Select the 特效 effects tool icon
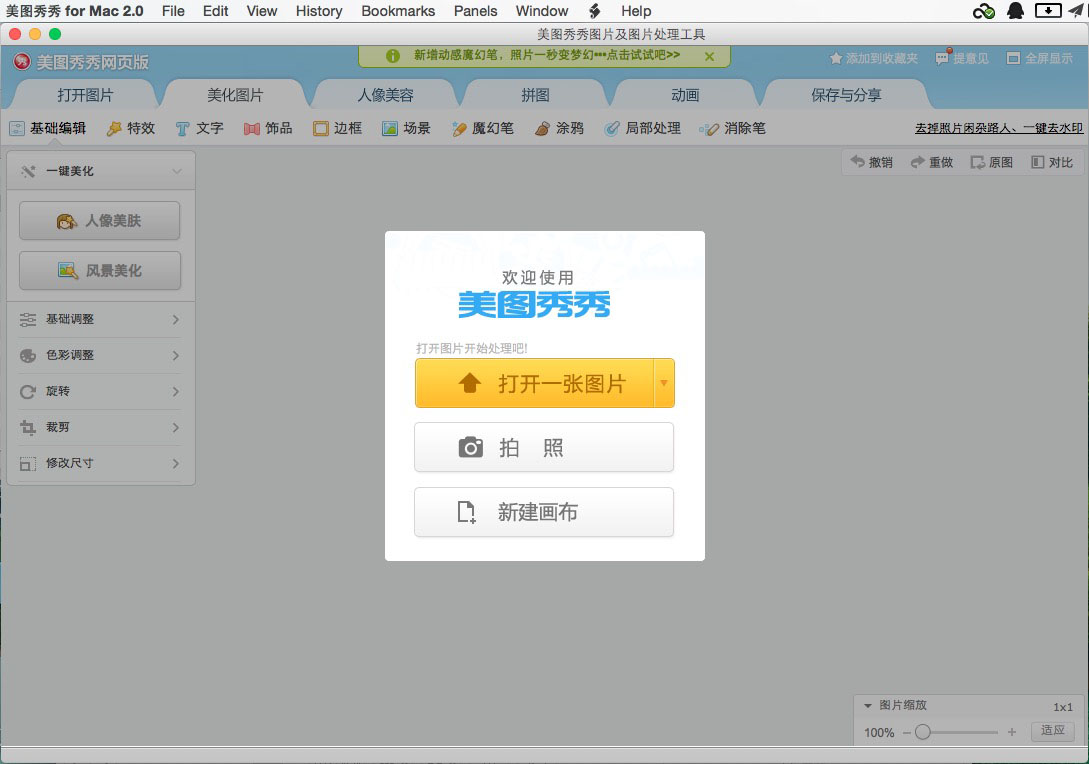The image size is (1089, 764). 114,128
